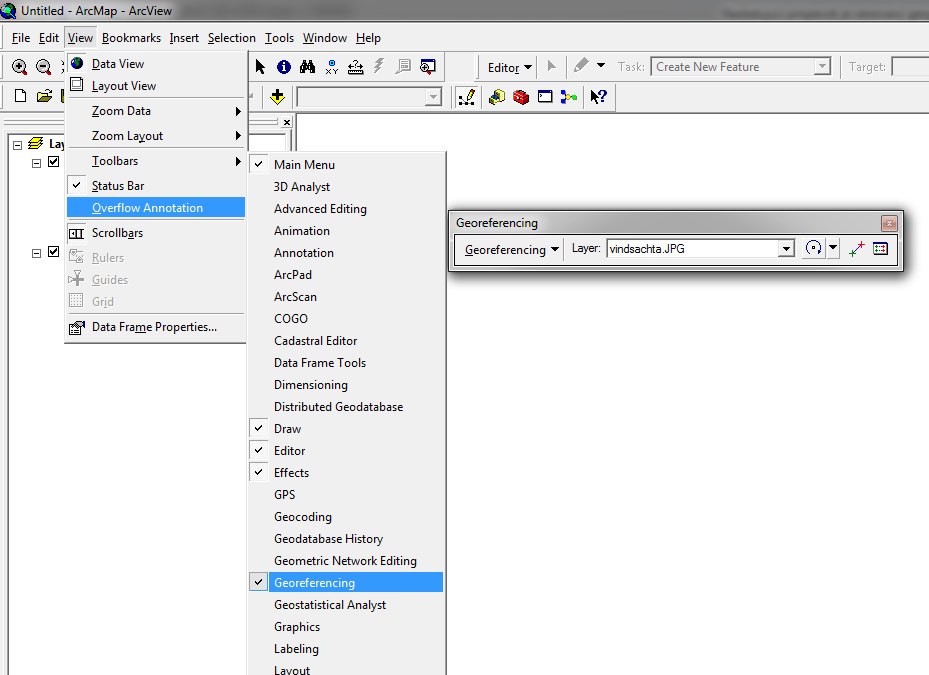This screenshot has height=675, width=929.
Task: Create a new map document
Action: click(x=20, y=96)
